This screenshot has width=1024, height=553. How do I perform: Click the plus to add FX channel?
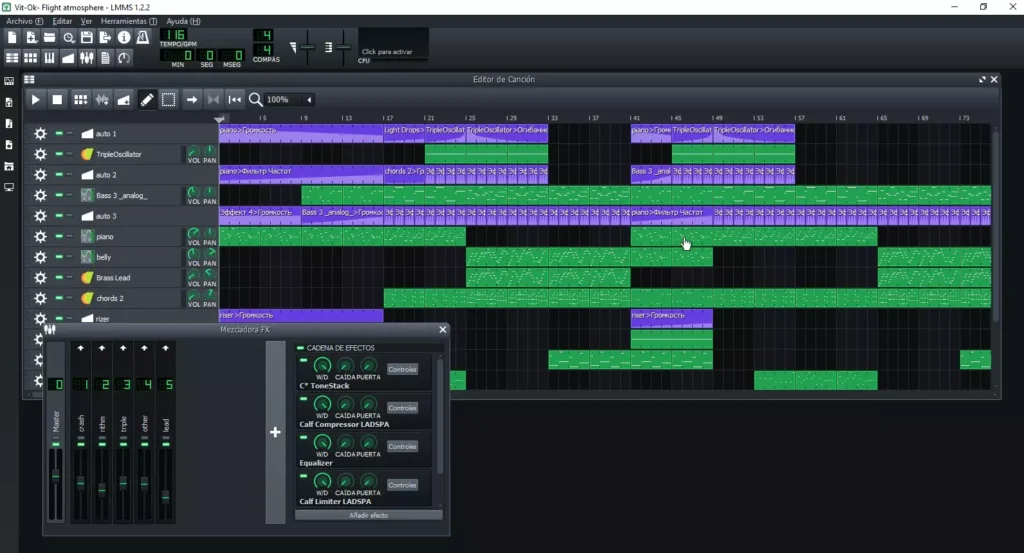coord(275,432)
